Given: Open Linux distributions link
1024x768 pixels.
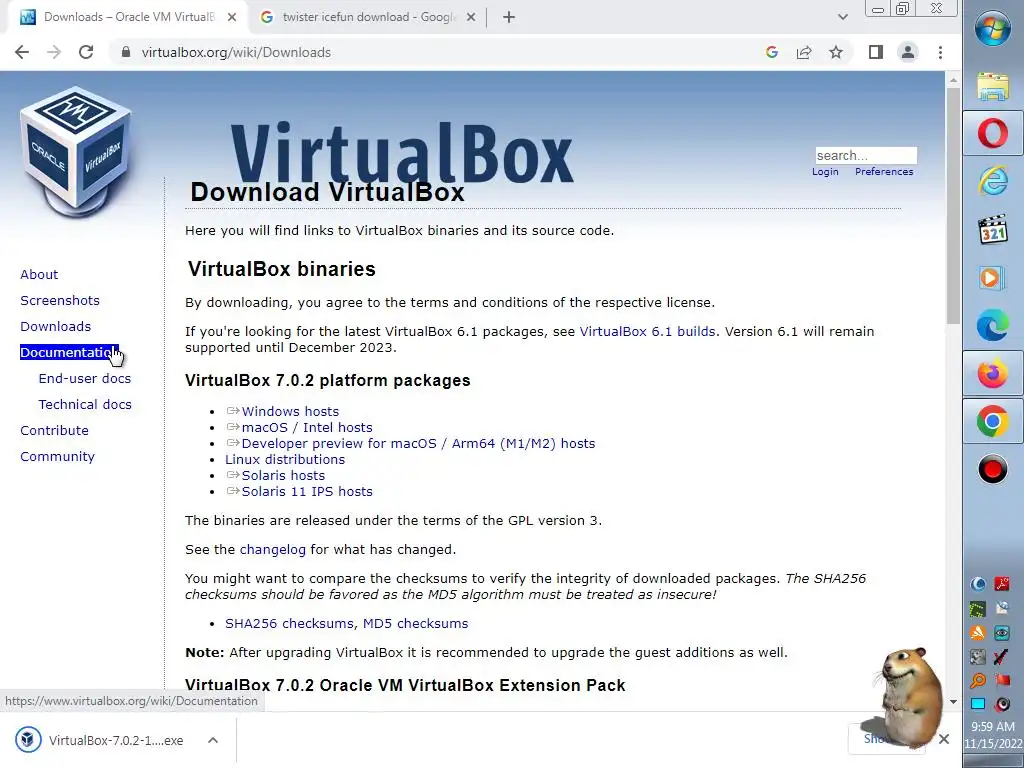Looking at the screenshot, I should [x=285, y=459].
